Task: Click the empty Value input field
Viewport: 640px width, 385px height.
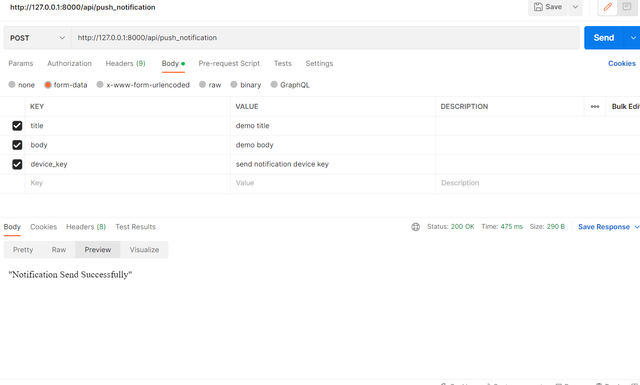Action: pos(333,183)
